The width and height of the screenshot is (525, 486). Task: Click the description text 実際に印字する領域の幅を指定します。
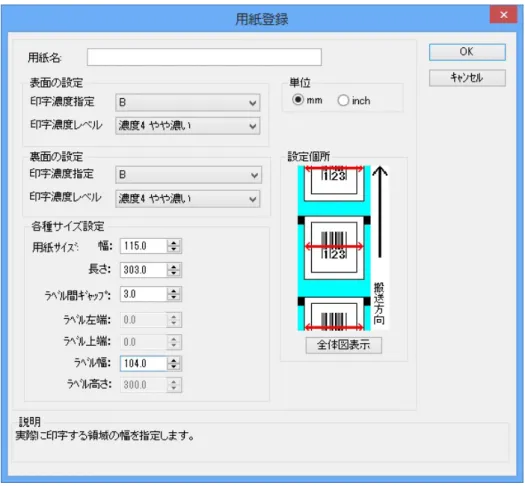click(x=105, y=436)
